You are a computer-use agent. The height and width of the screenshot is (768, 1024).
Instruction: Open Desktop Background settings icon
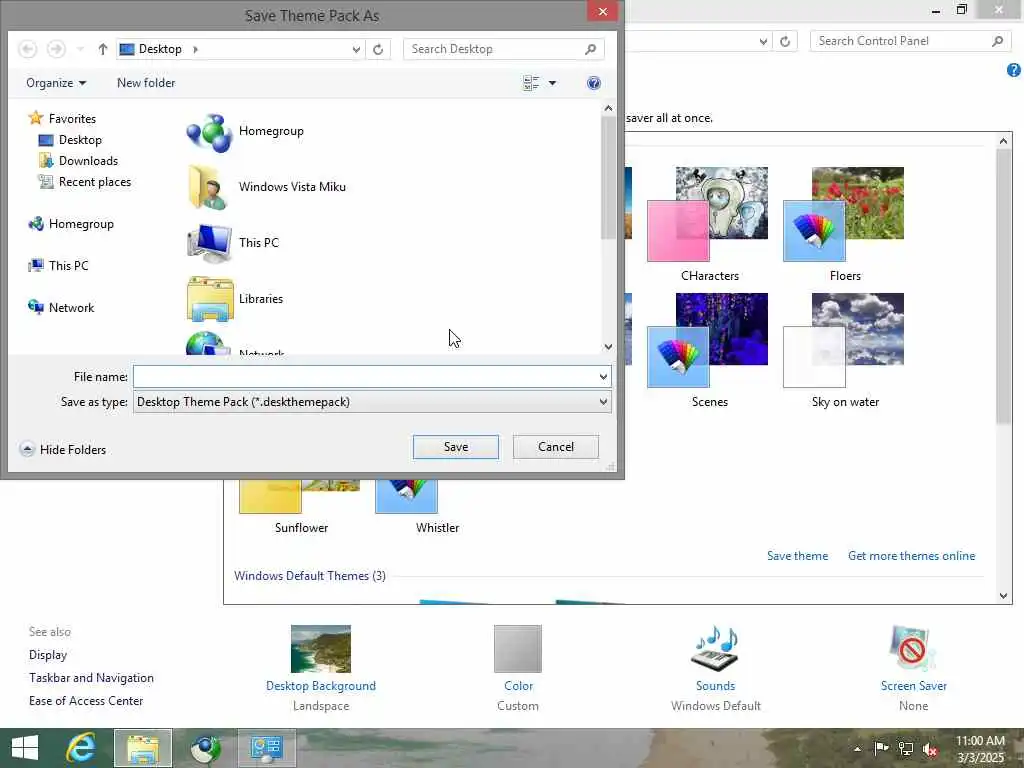[321, 649]
